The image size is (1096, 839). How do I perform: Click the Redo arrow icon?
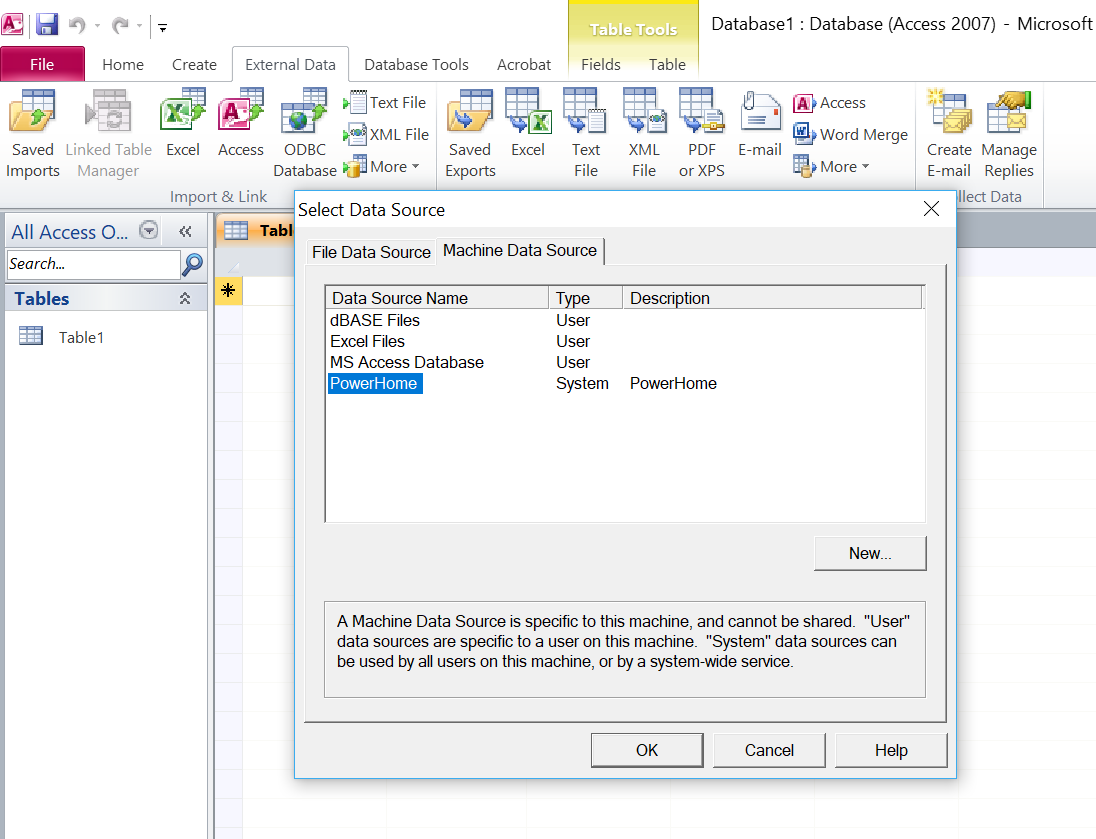tap(120, 26)
